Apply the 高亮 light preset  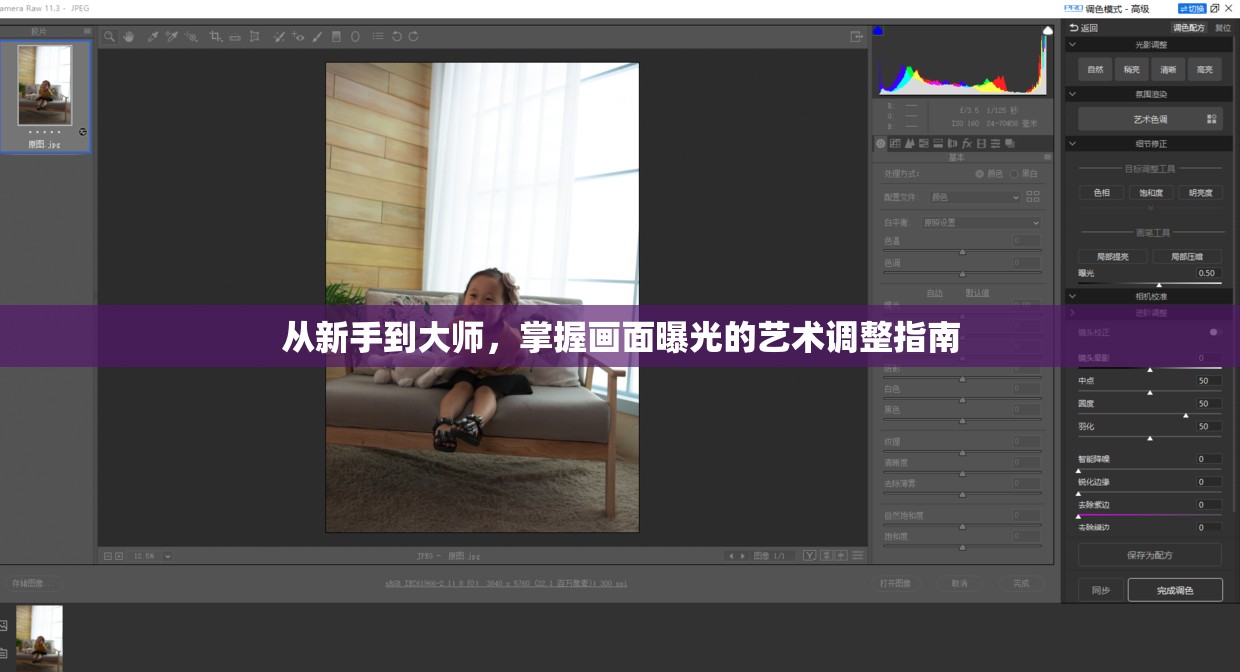point(1204,69)
